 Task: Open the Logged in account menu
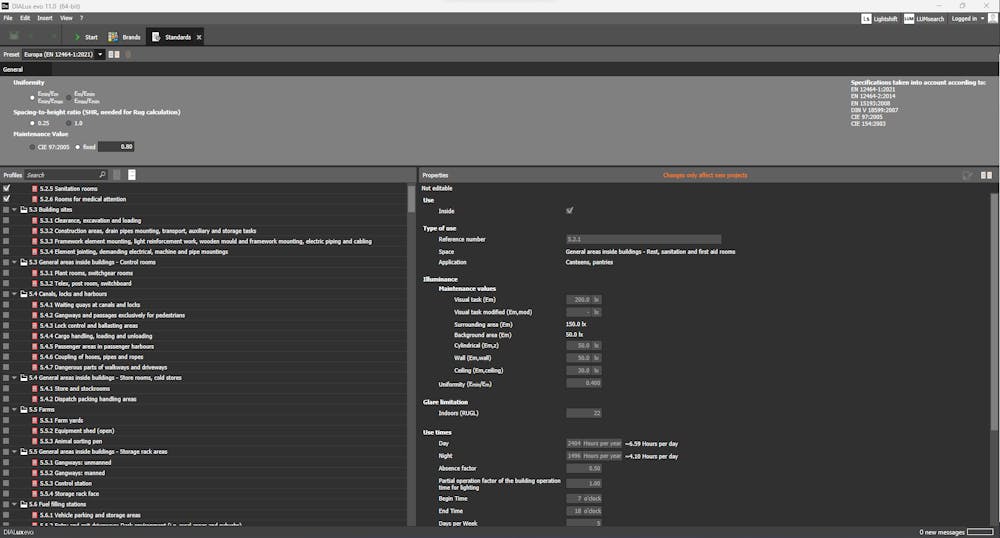click(967, 18)
